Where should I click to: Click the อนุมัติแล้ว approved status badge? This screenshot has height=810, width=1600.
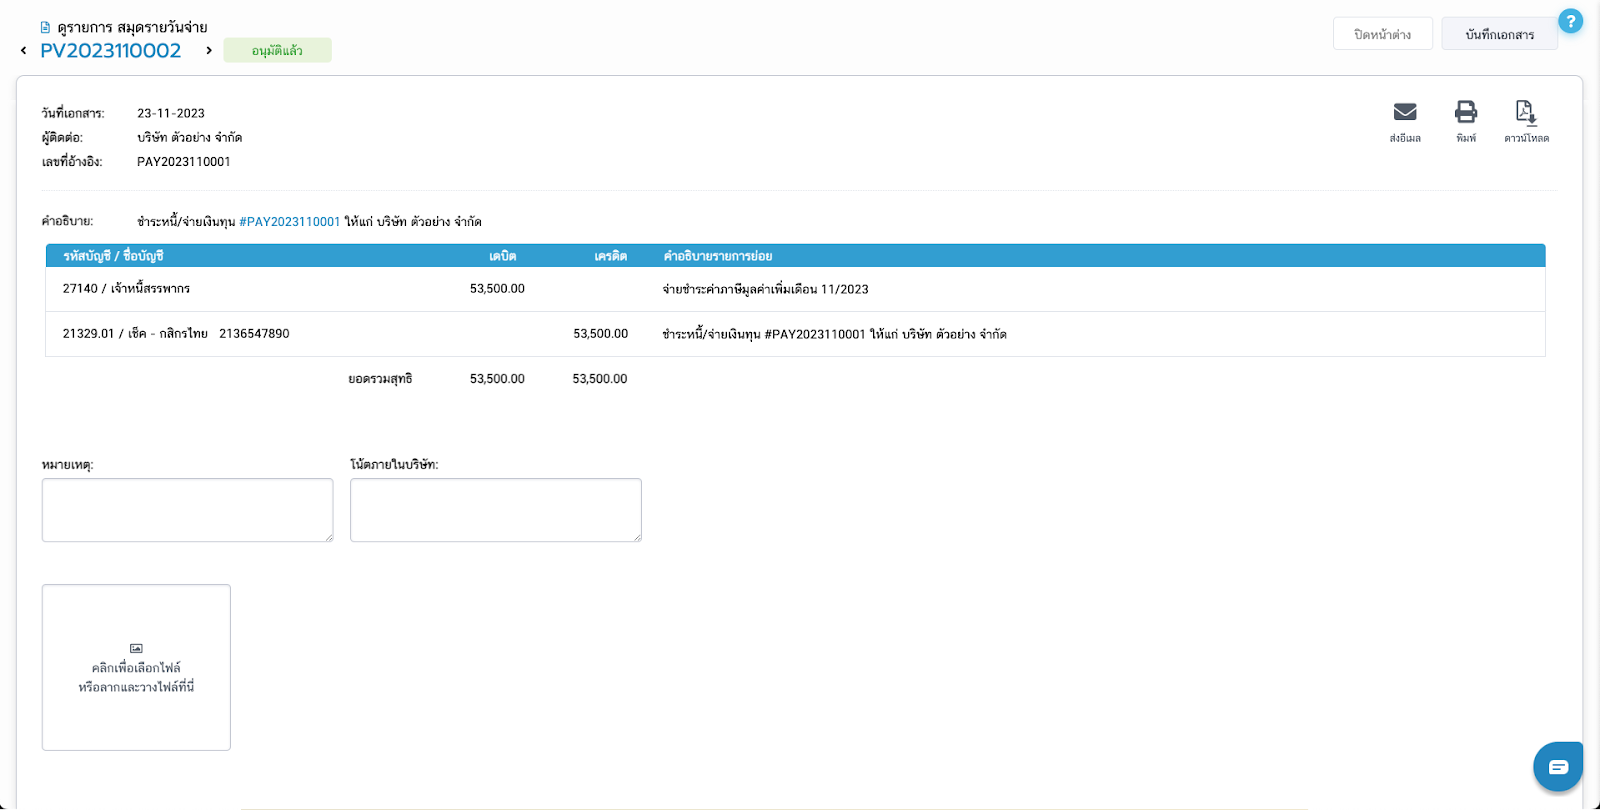277,51
